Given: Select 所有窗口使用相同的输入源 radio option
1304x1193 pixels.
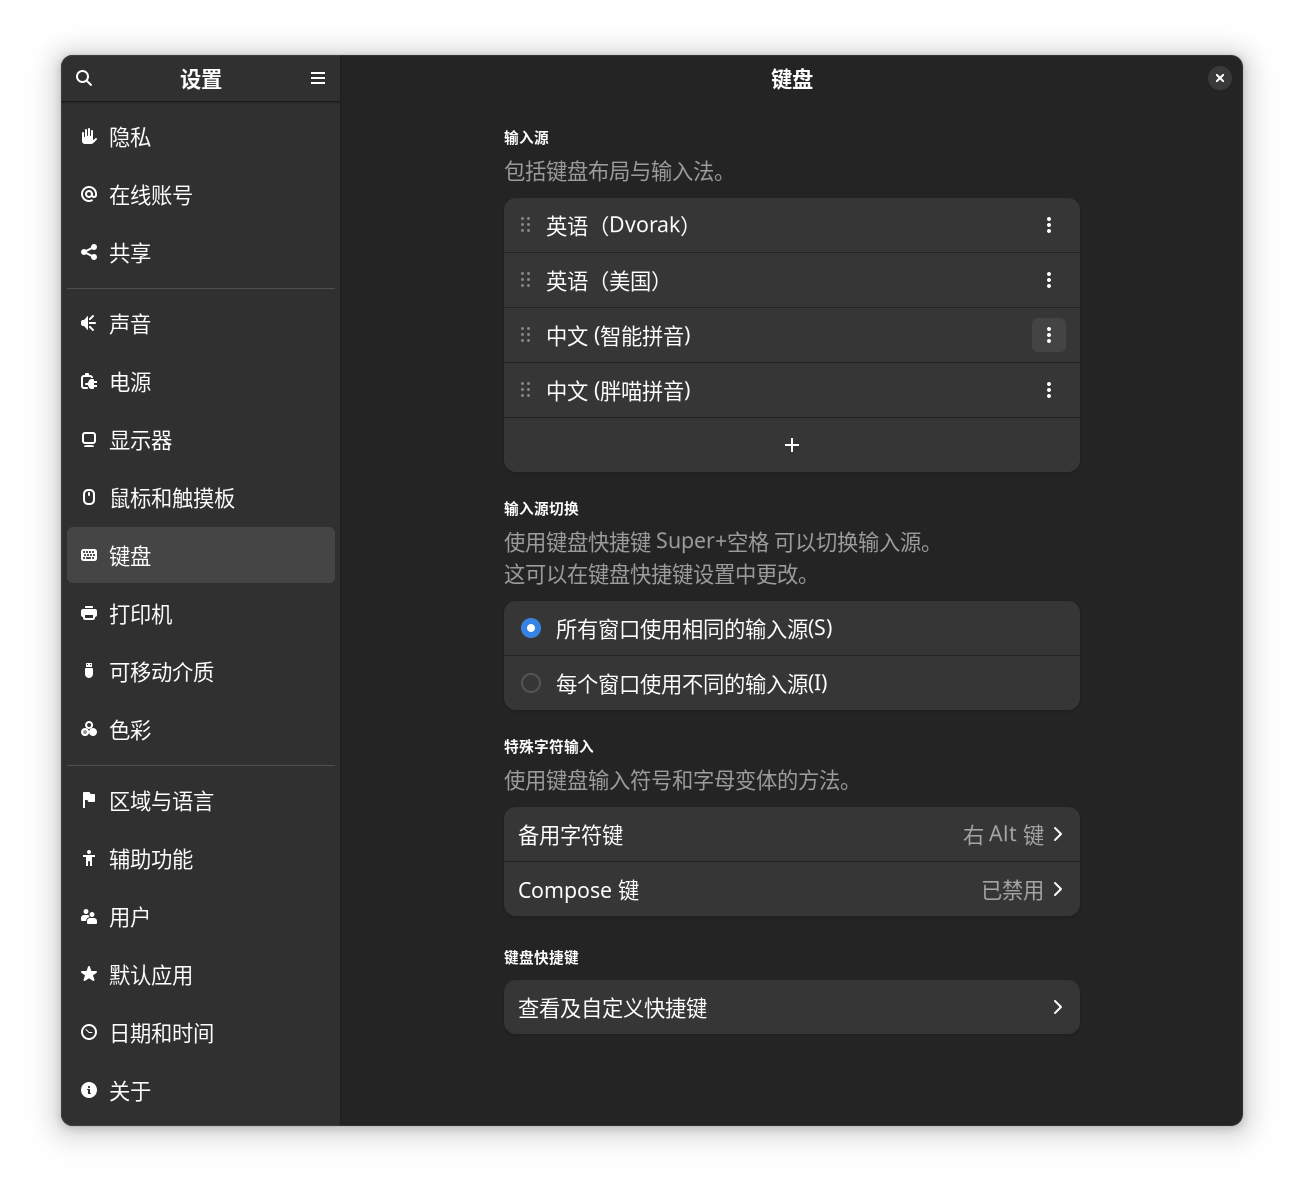Looking at the screenshot, I should 531,628.
